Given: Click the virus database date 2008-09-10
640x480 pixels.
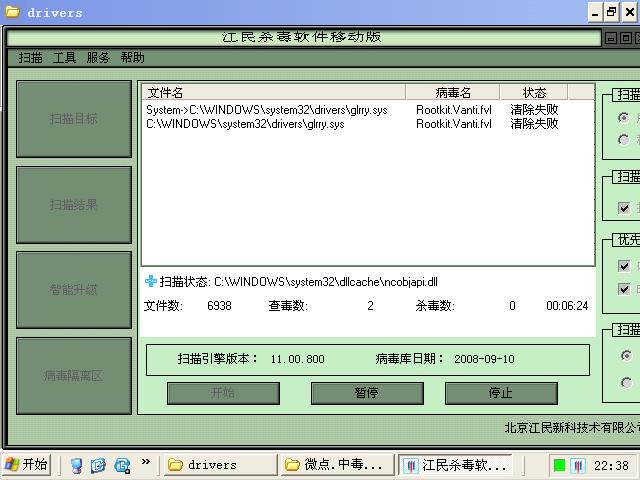Looking at the screenshot, I should click(x=484, y=359).
